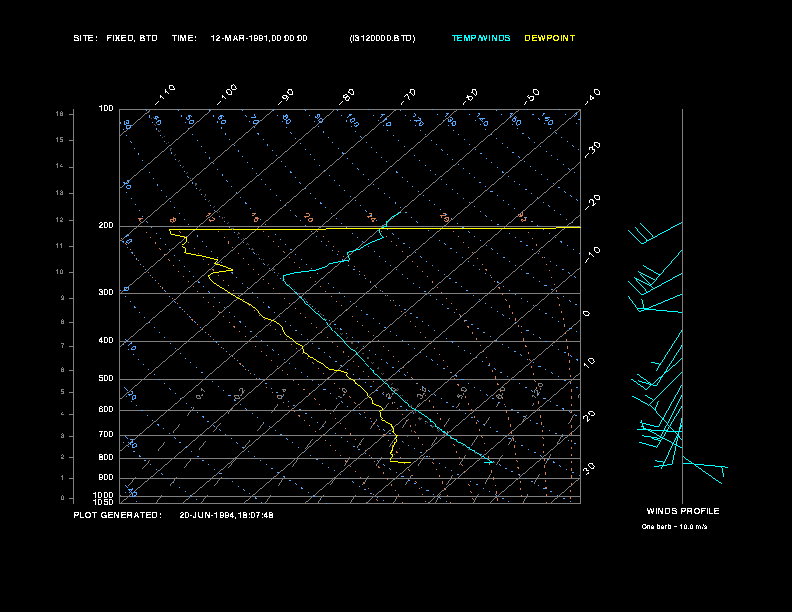Click the 600 pressure level label
The image size is (792, 612).
106,410
